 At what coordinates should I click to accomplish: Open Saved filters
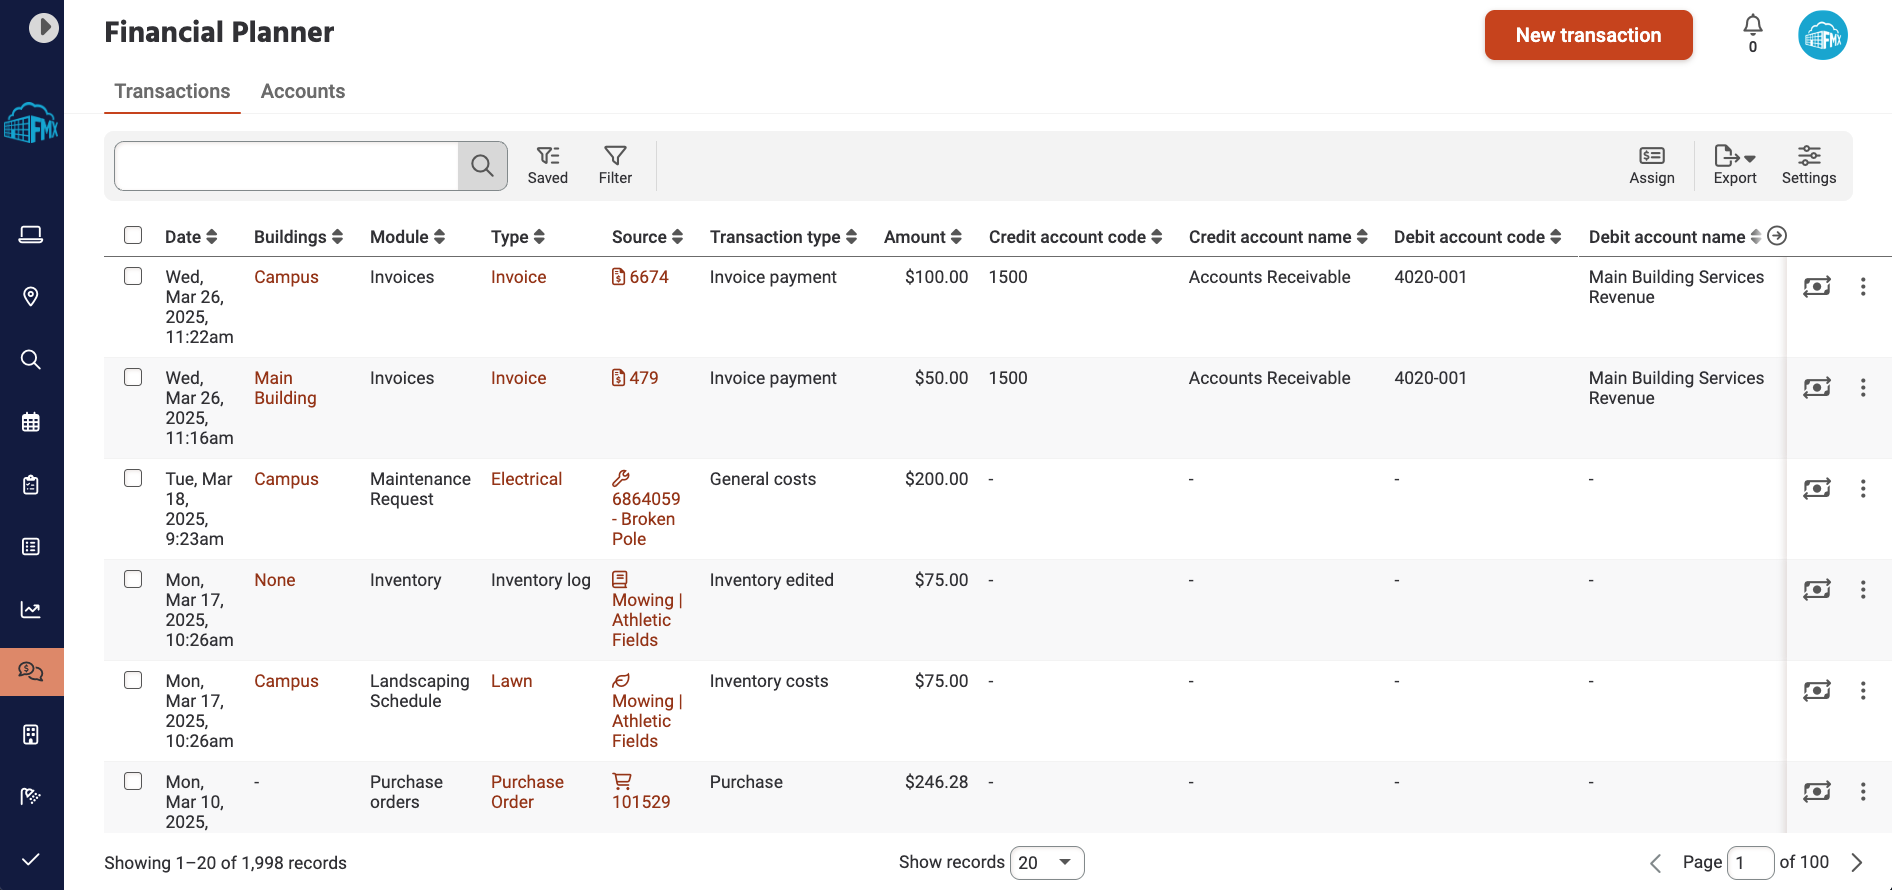[x=548, y=166]
